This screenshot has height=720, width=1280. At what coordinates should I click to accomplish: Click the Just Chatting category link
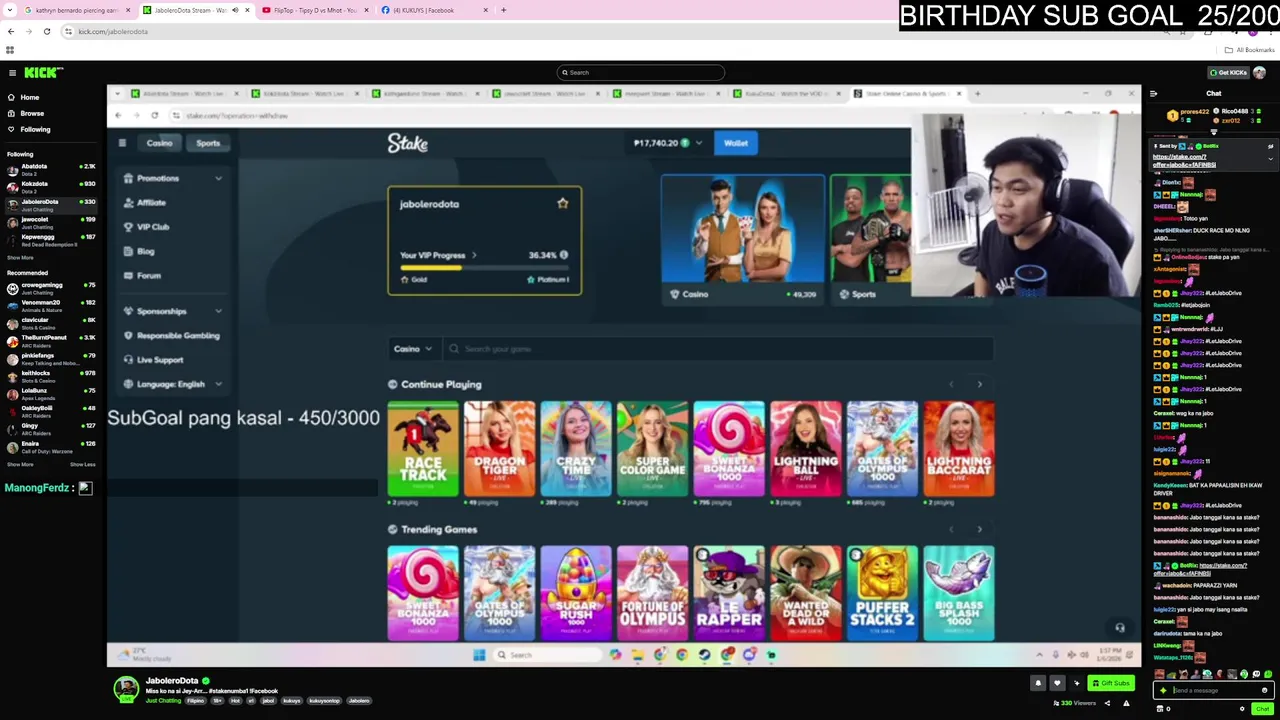pyautogui.click(x=164, y=701)
